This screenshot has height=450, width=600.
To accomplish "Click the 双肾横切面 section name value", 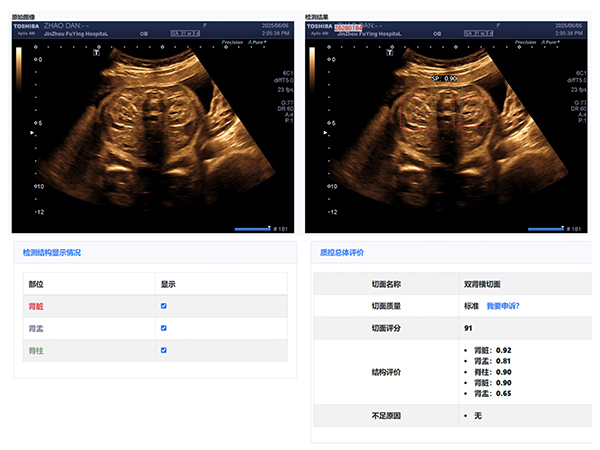I will click(479, 284).
